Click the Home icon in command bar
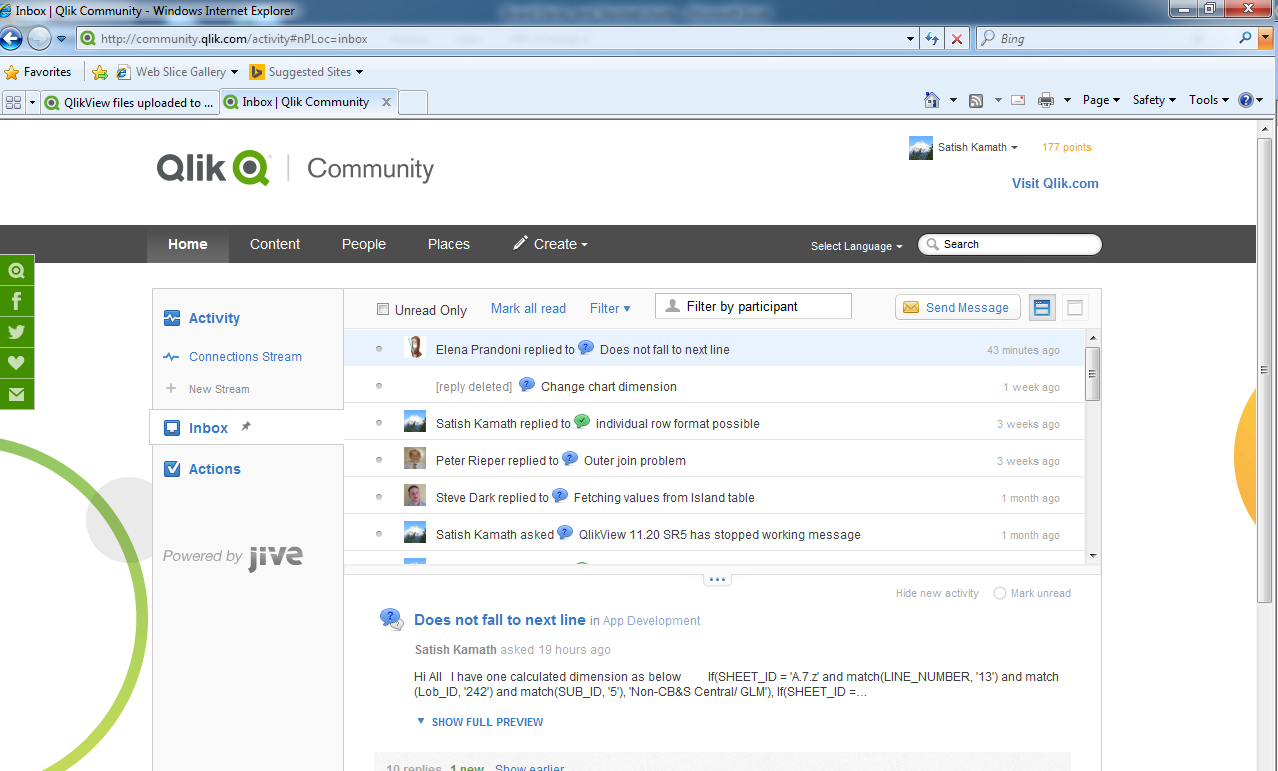This screenshot has width=1278, height=771. point(932,100)
